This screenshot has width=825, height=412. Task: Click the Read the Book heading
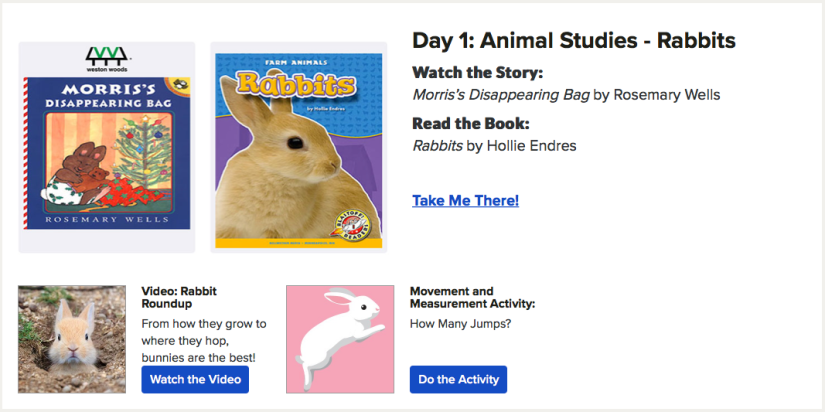tap(470, 124)
